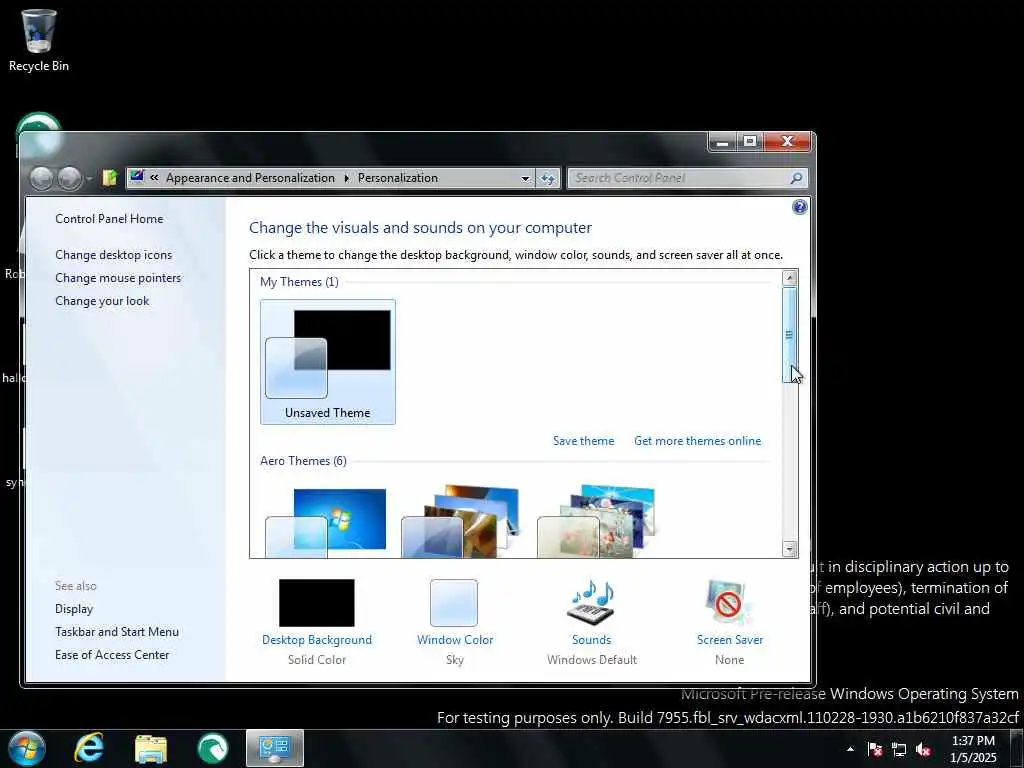
Task: Open Taskbar and Start Menu link
Action: (x=117, y=632)
